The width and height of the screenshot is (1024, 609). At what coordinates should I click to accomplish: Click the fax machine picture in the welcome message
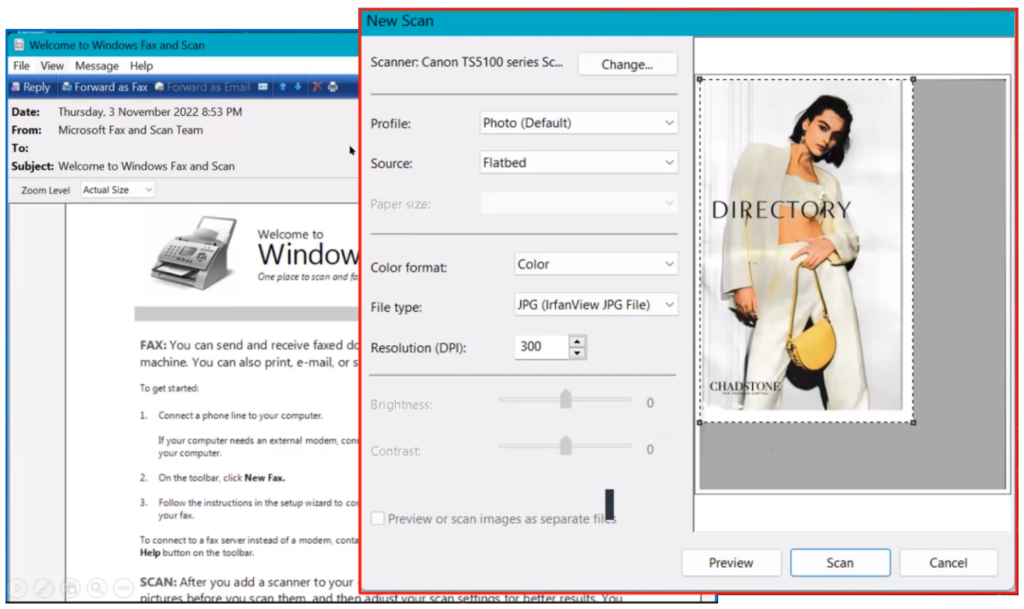(195, 253)
